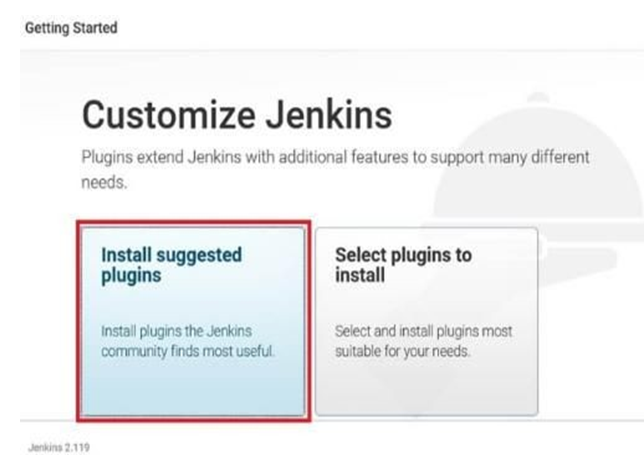The height and width of the screenshot is (476, 644).
Task: Select the 'Install suggested plugins' bold title text
Action: tap(171, 265)
